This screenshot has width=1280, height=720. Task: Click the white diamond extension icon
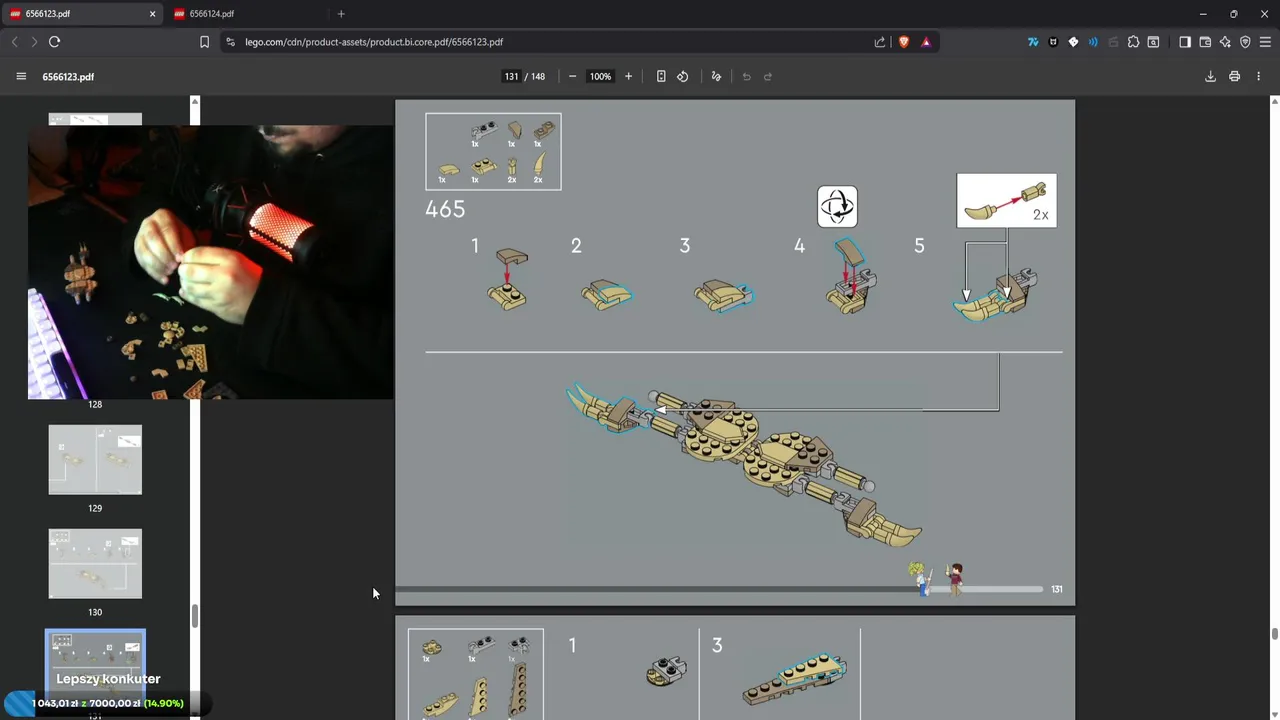click(x=1073, y=42)
